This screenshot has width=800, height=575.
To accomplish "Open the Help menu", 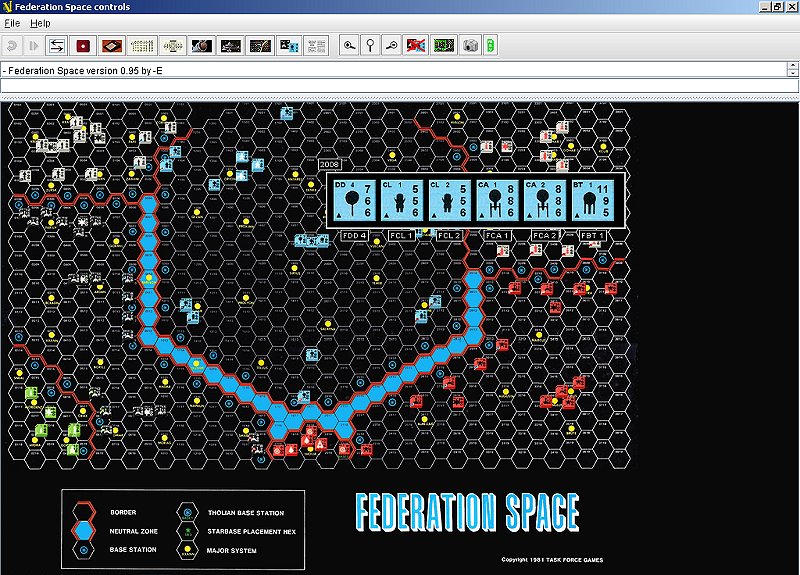I will [x=40, y=23].
